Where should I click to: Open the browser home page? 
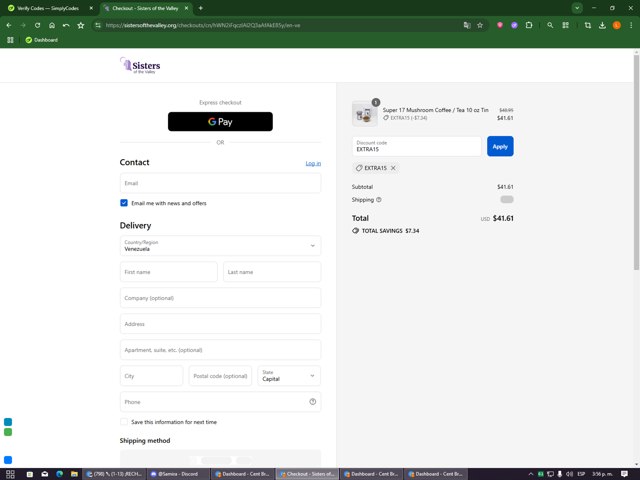tap(52, 25)
